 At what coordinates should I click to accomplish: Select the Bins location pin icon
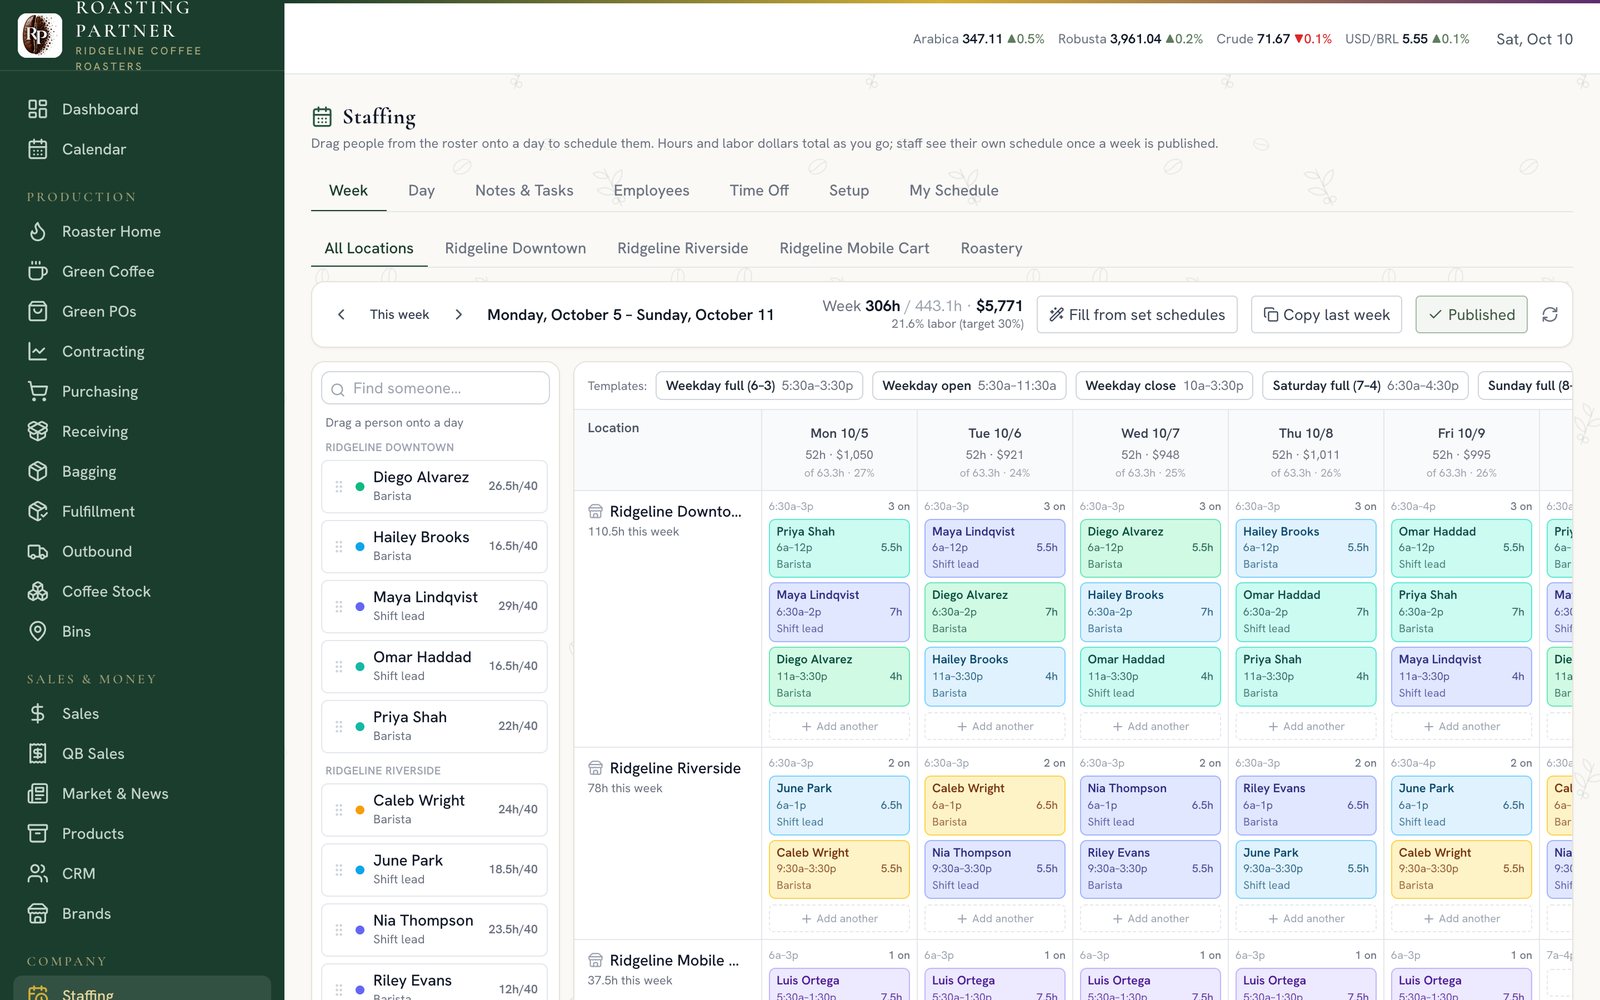(x=38, y=631)
